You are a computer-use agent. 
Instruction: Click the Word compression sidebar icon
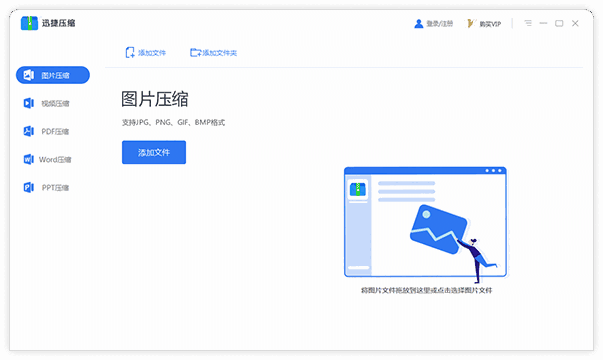(x=29, y=159)
